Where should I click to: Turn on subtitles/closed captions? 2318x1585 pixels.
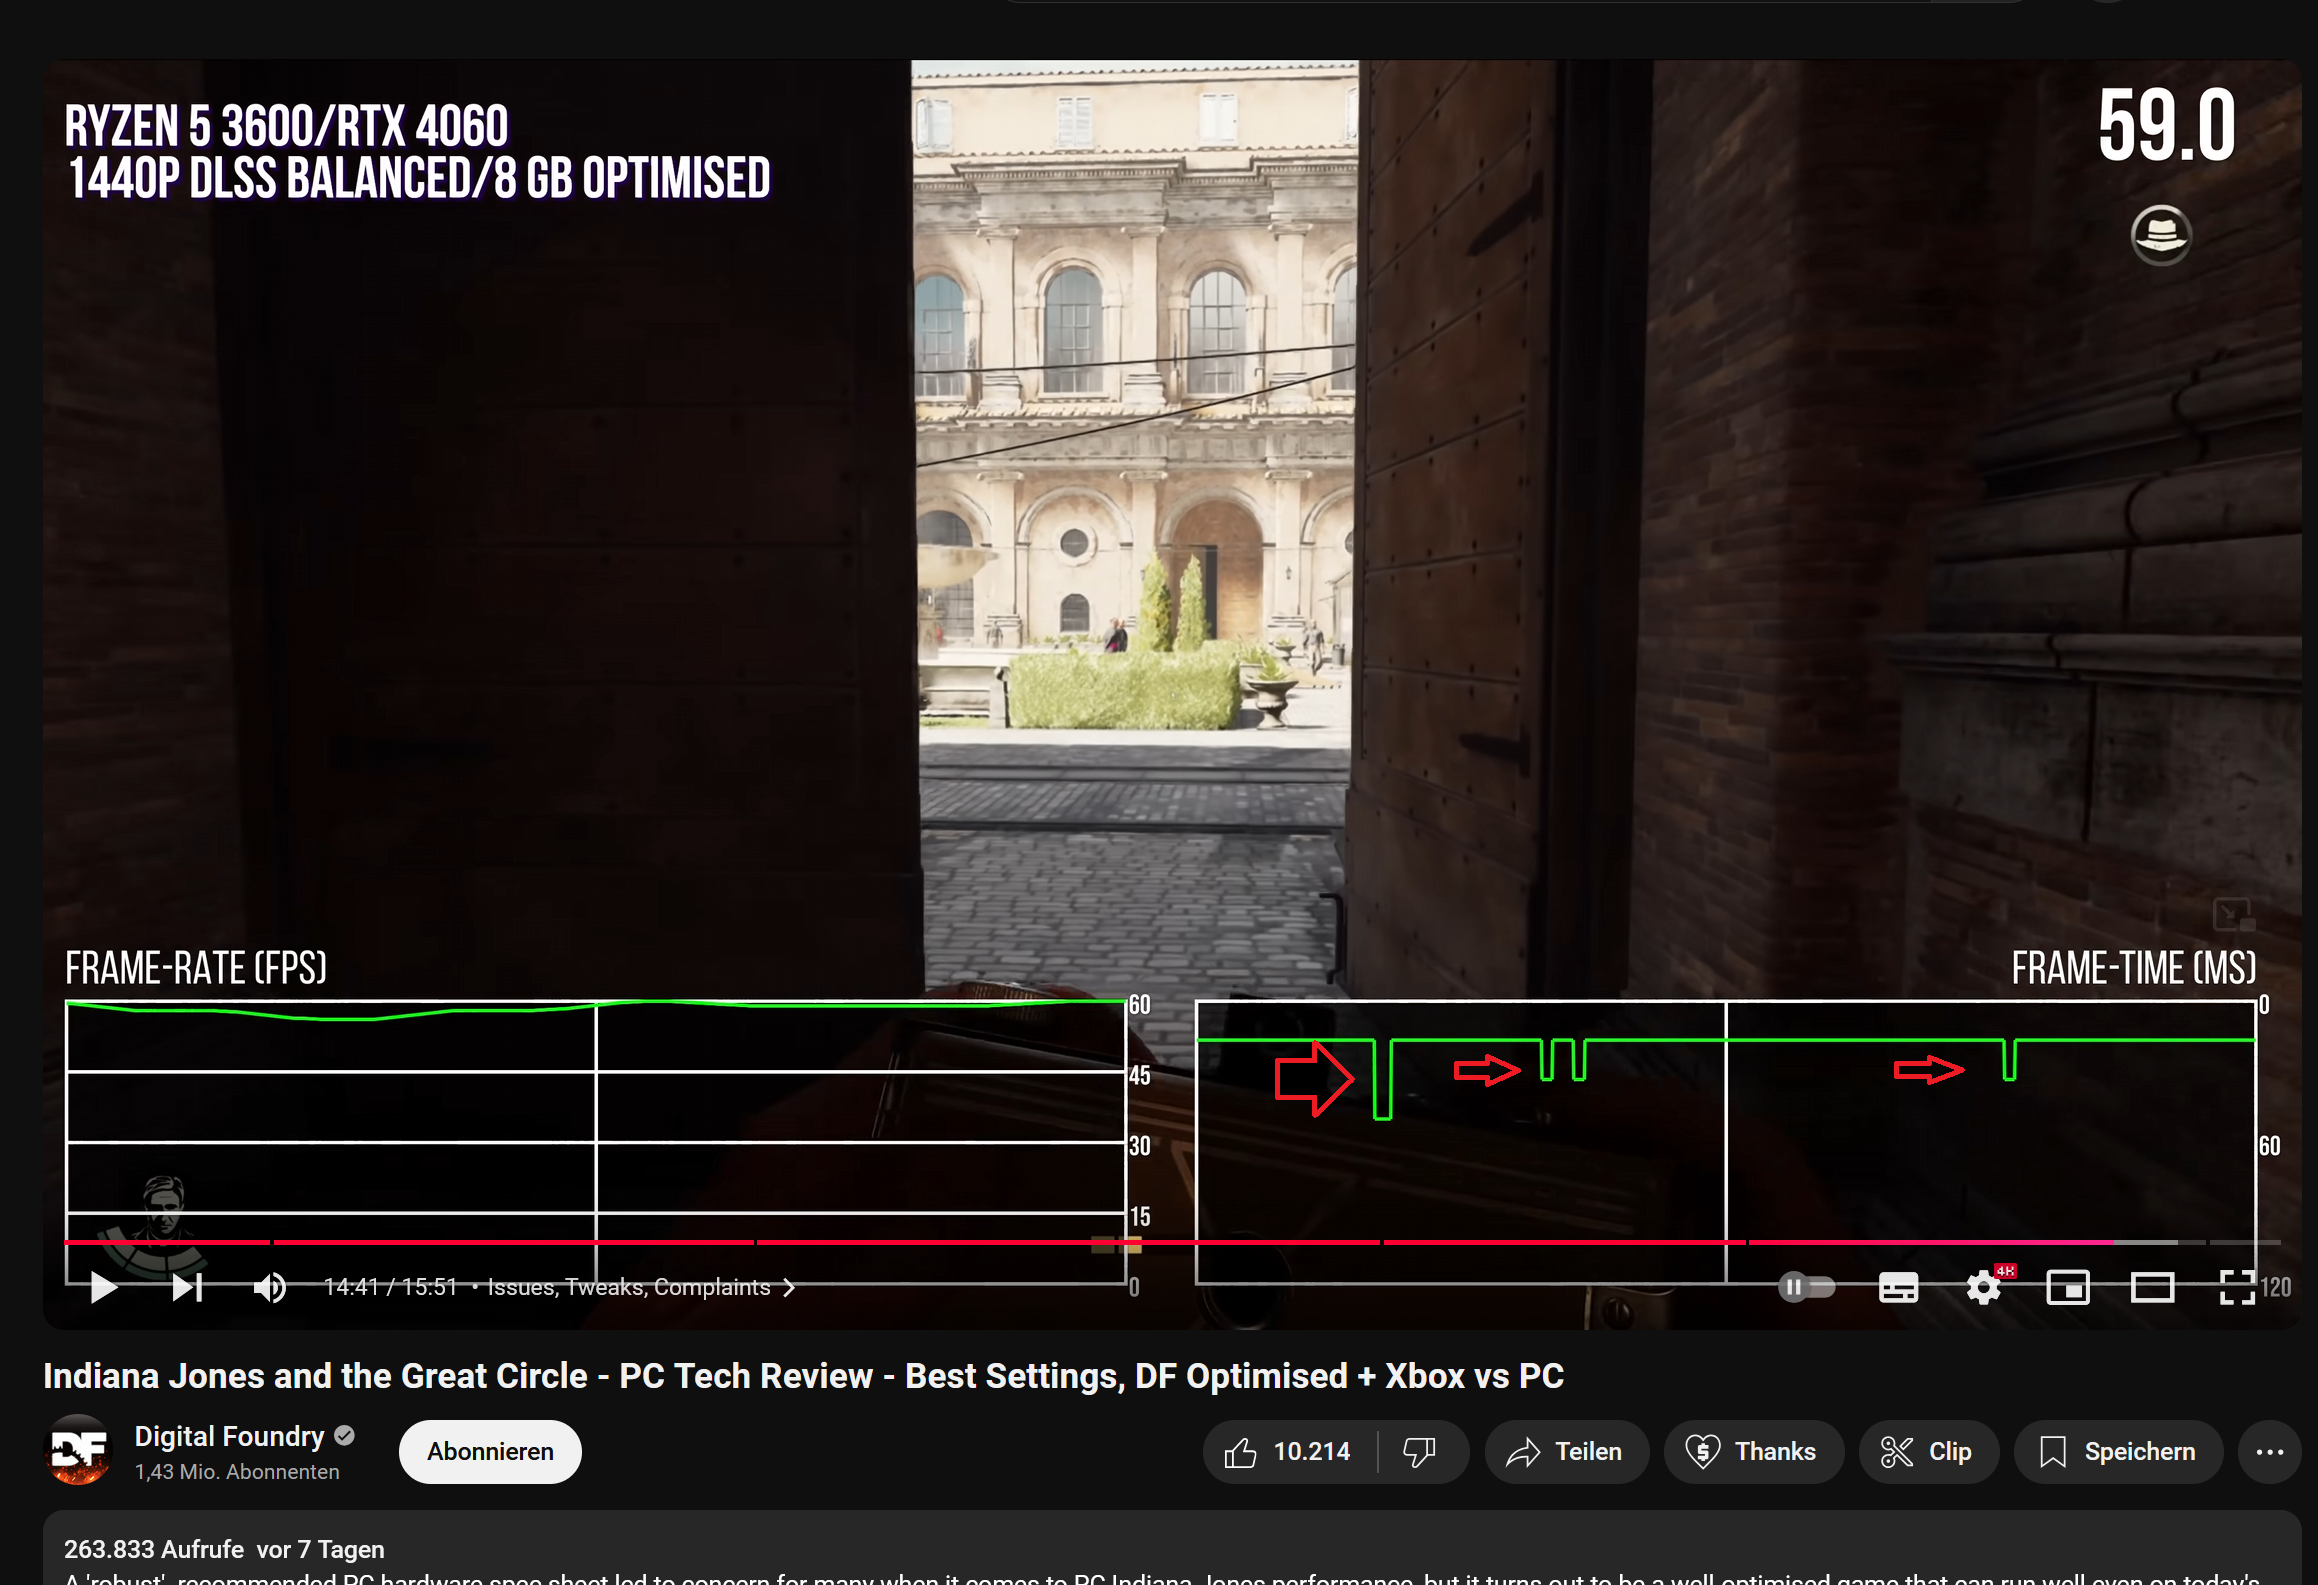click(1897, 1287)
